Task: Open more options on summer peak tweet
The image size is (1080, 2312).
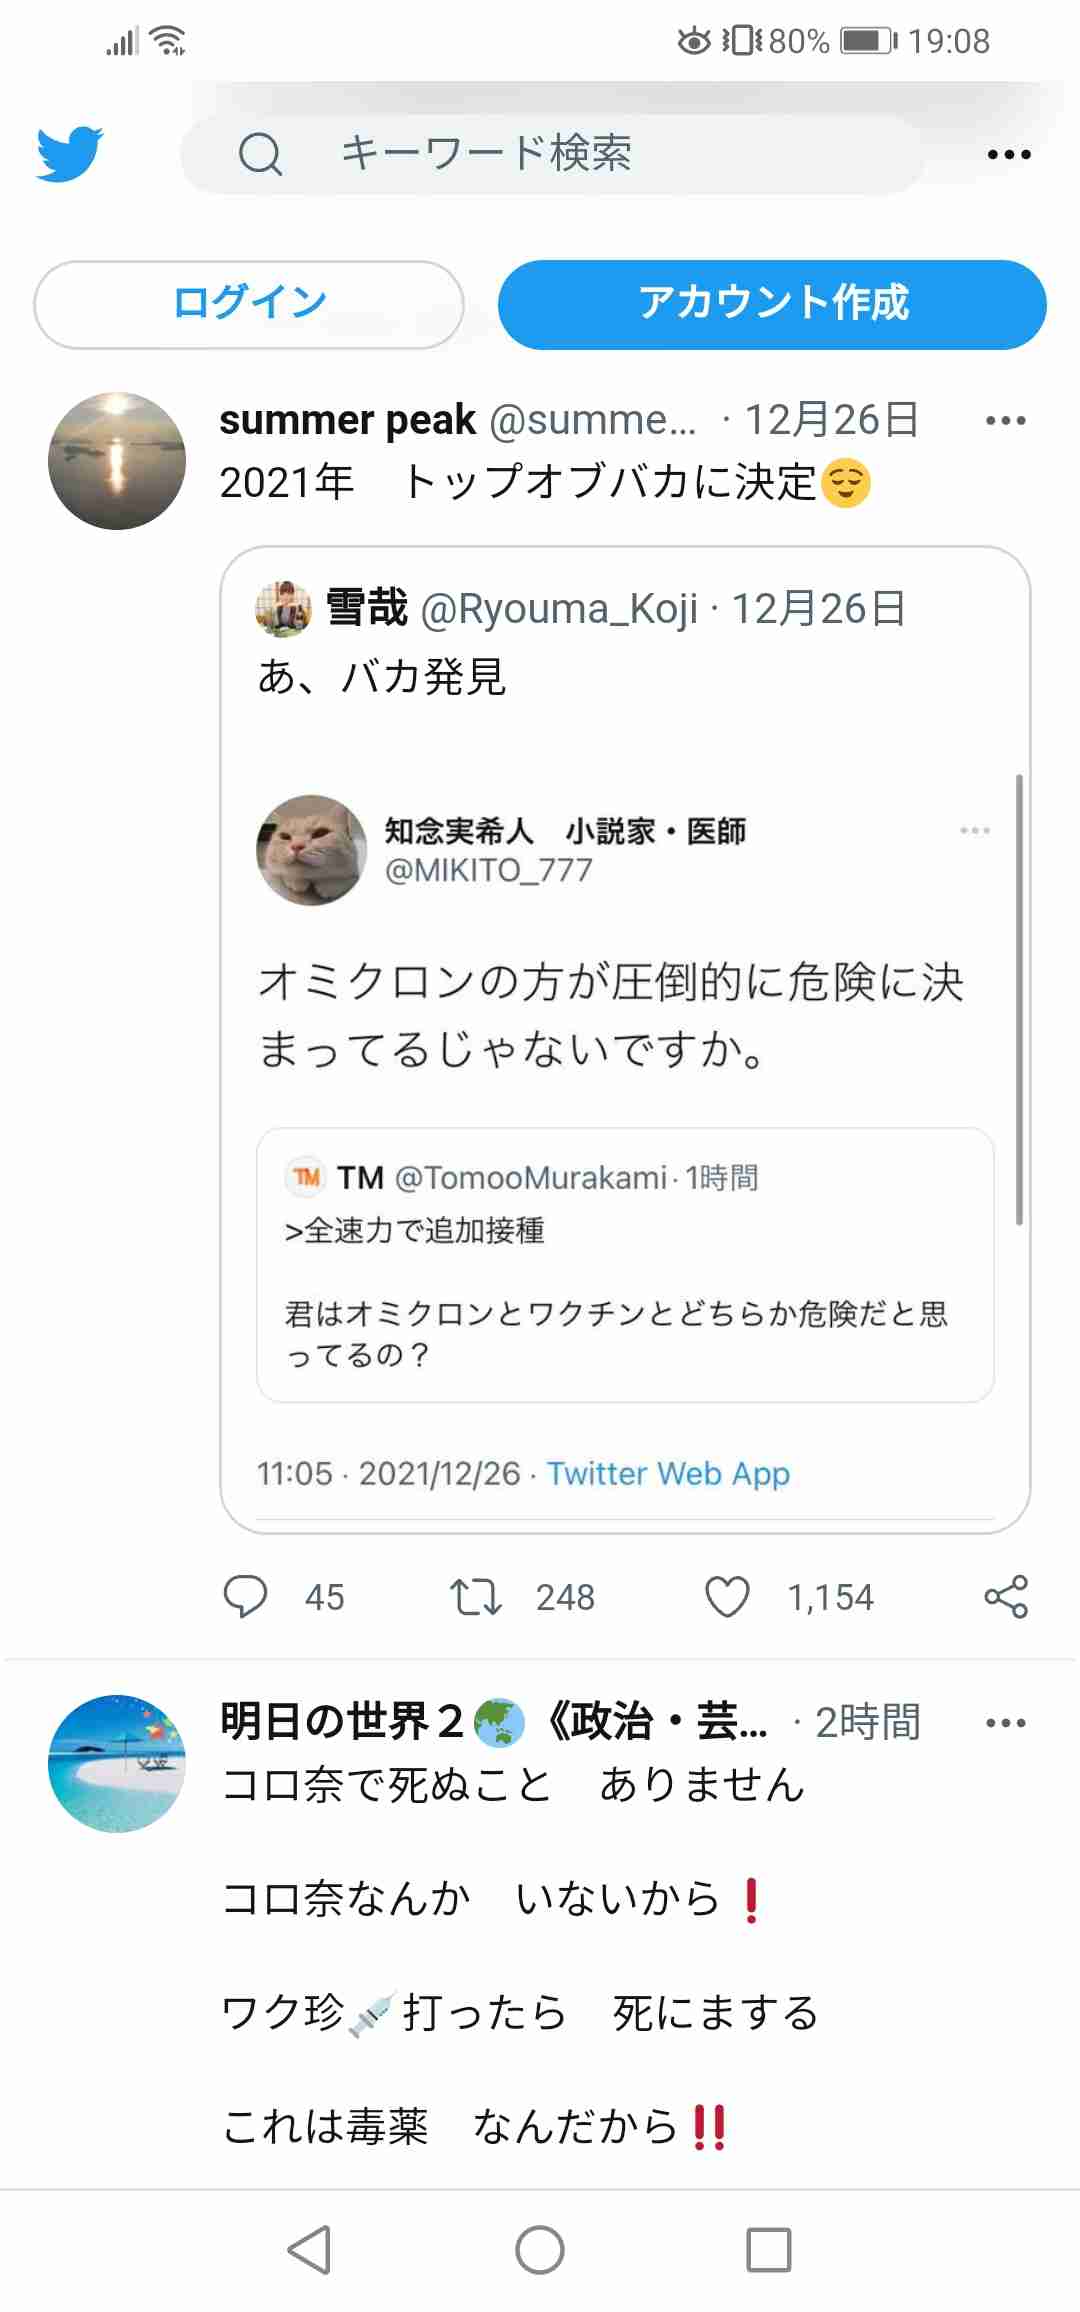Action: point(1005,421)
